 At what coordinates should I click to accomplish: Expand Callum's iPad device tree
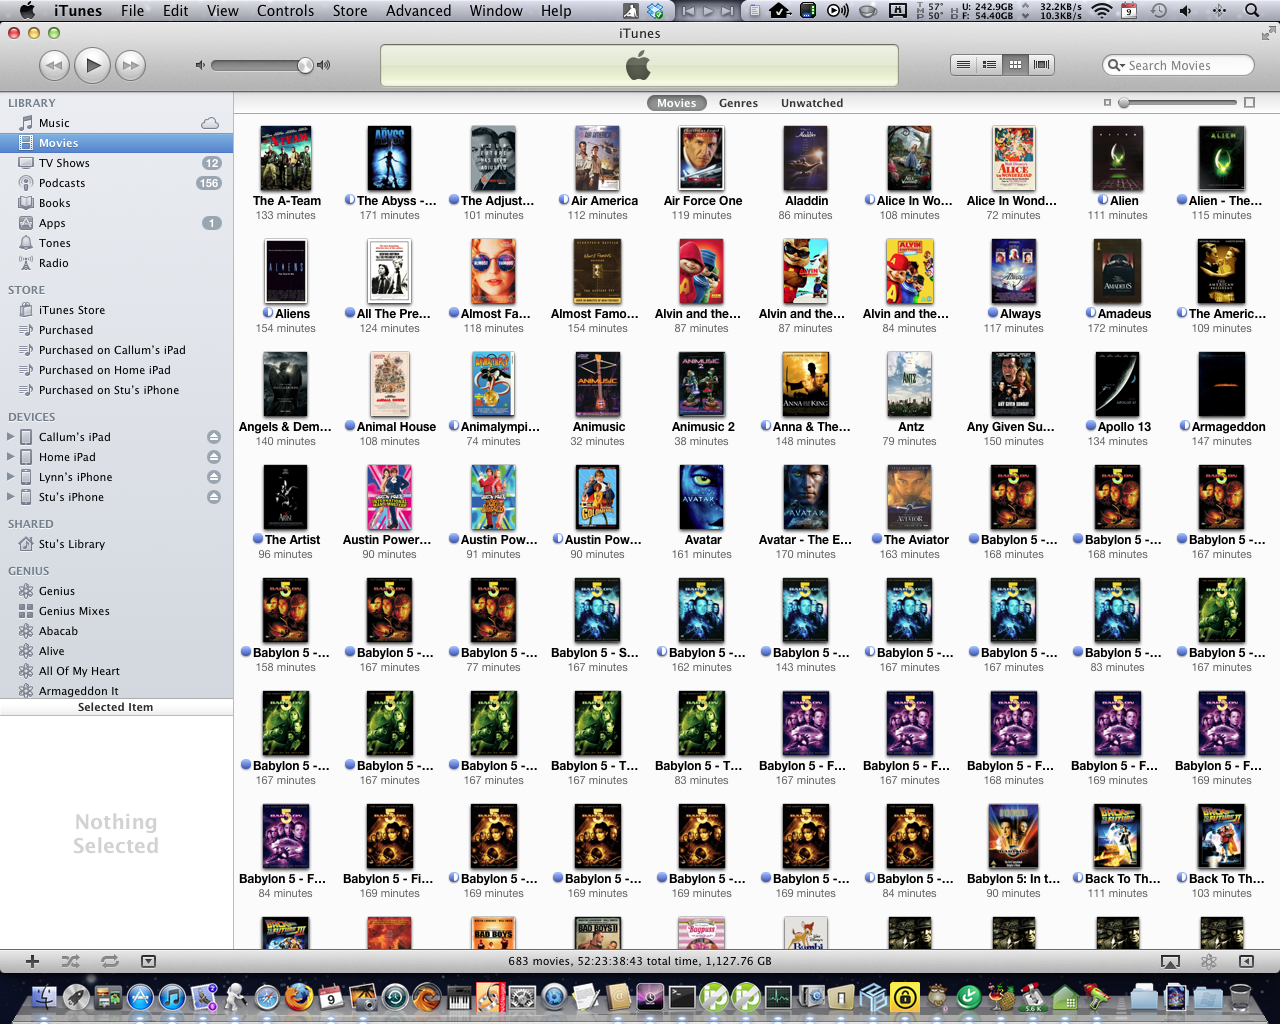point(11,437)
